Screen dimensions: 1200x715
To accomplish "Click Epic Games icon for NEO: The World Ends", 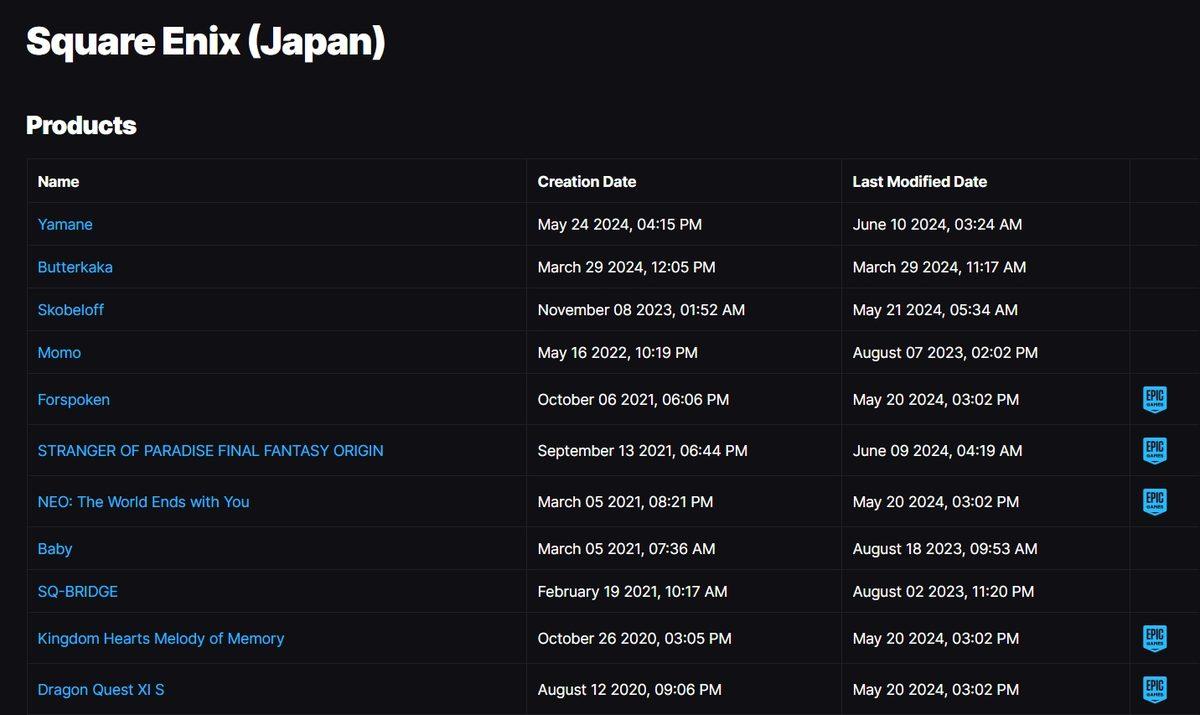I will 1155,501.
